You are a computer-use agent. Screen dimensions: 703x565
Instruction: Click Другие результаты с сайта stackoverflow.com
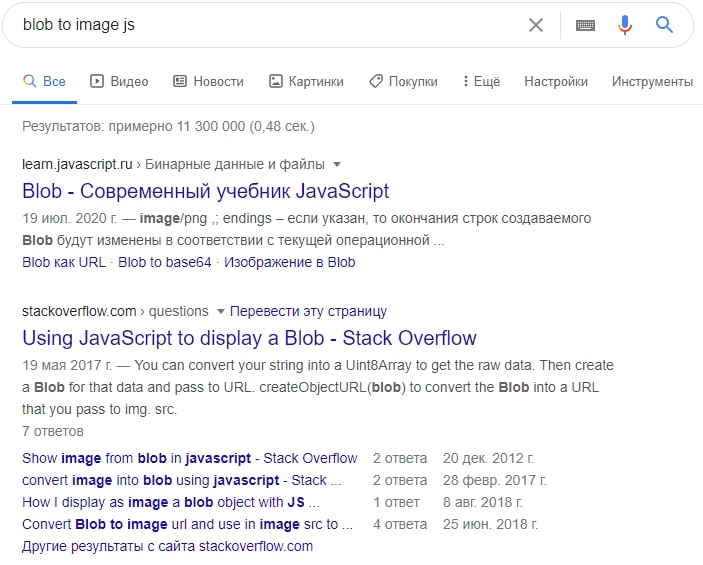coord(168,547)
